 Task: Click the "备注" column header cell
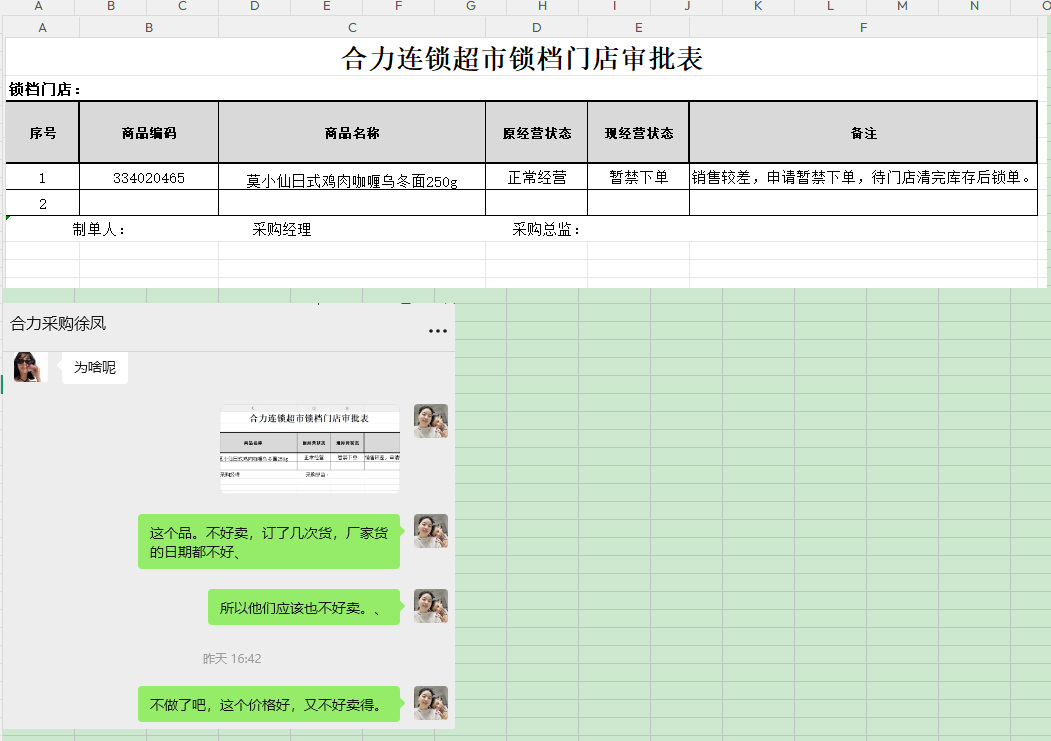click(863, 133)
